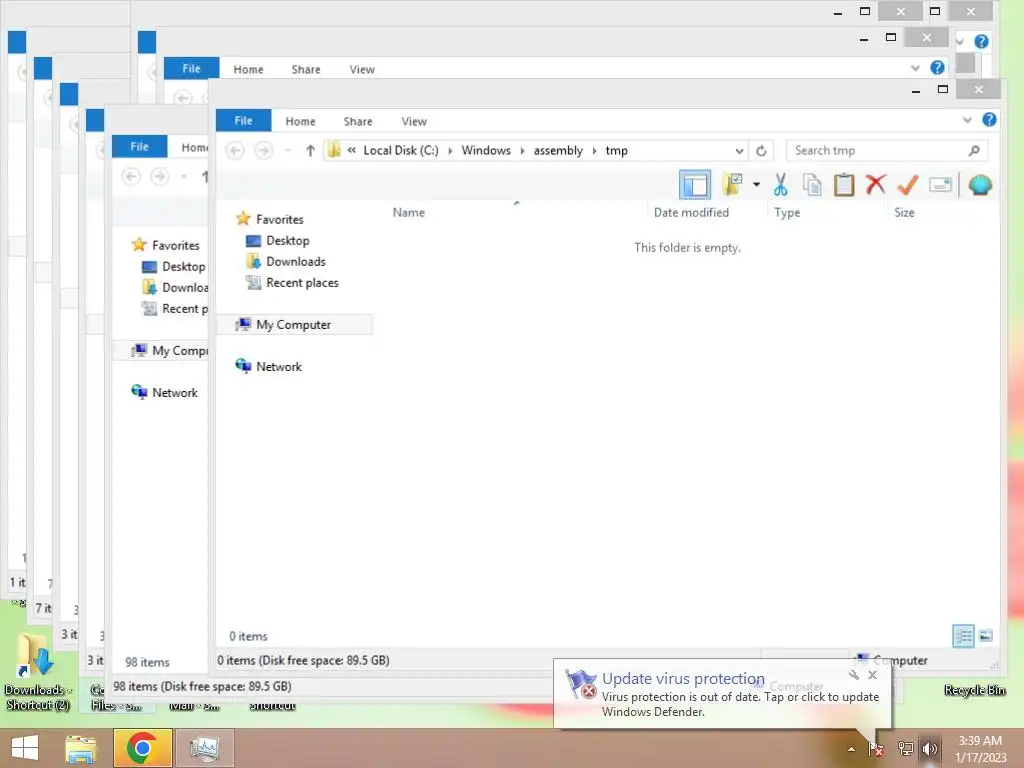Click Update virus protection notification title
Viewport: 1024px width, 768px height.
[x=683, y=679]
